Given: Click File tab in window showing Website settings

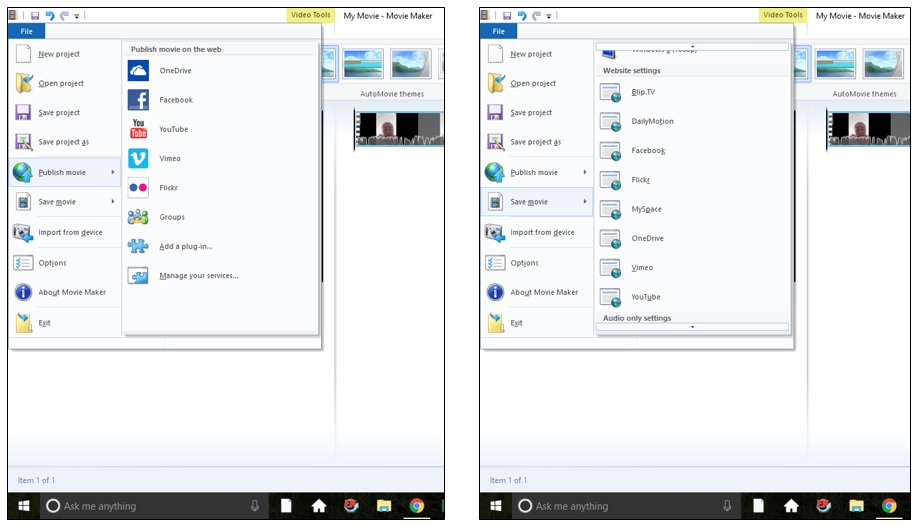Looking at the screenshot, I should tap(498, 32).
